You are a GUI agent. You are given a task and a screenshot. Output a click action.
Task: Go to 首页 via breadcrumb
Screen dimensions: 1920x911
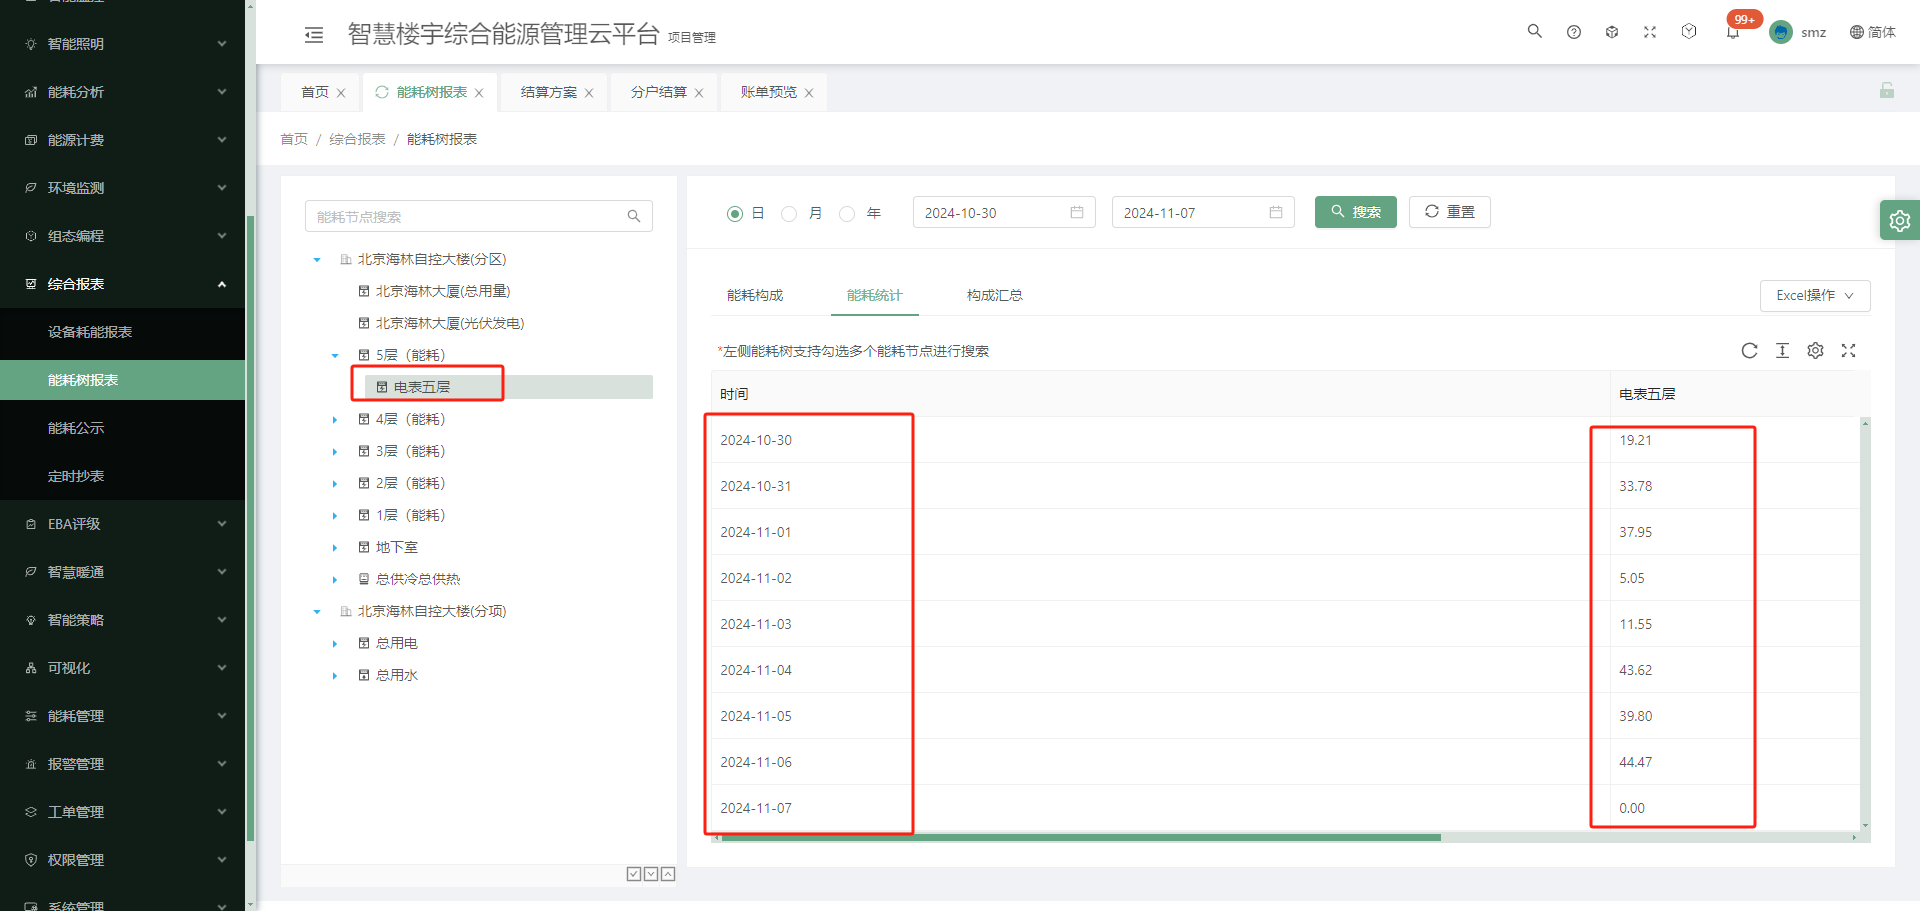pyautogui.click(x=294, y=139)
